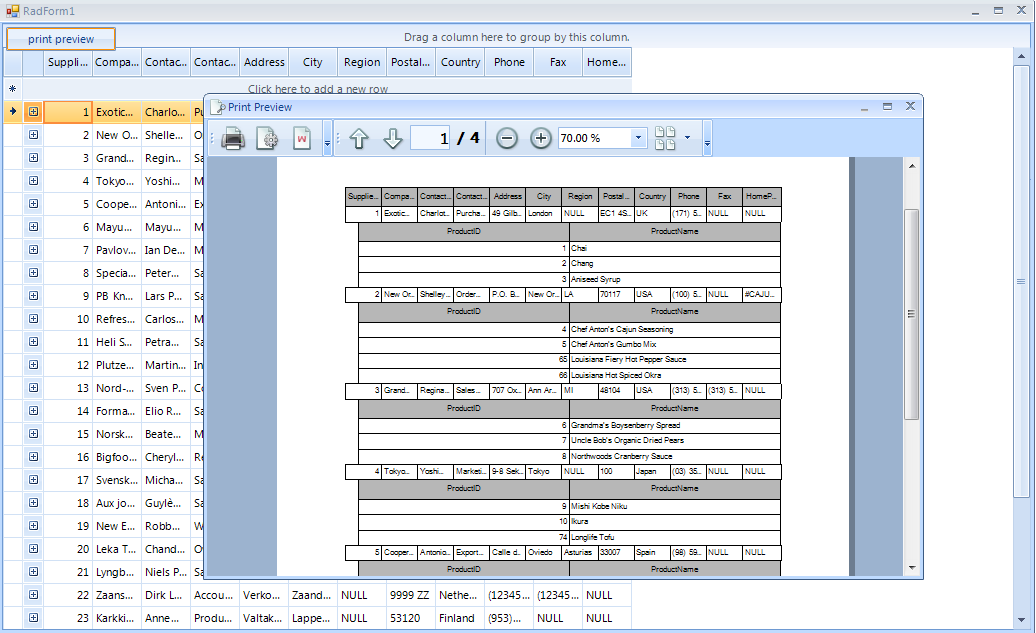Select row 13 Nord supplier record
This screenshot has width=1036, height=633.
117,388
